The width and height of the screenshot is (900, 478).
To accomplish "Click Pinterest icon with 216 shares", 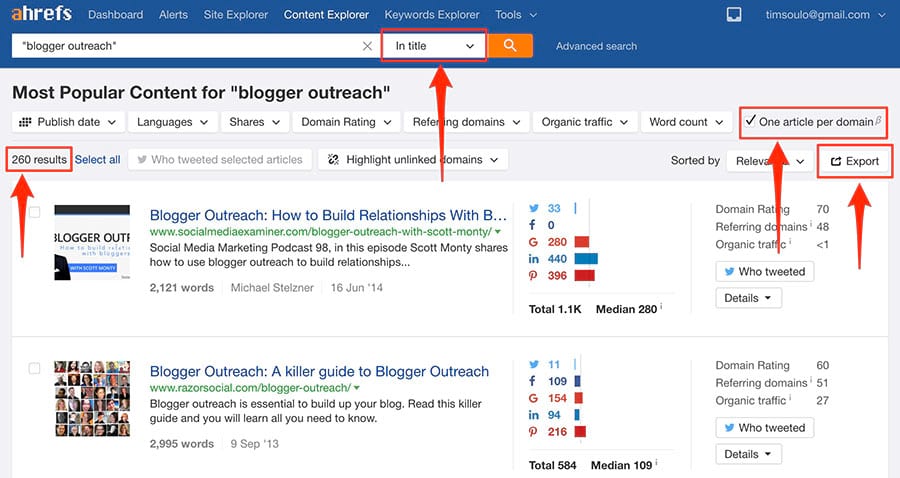I will click(533, 432).
